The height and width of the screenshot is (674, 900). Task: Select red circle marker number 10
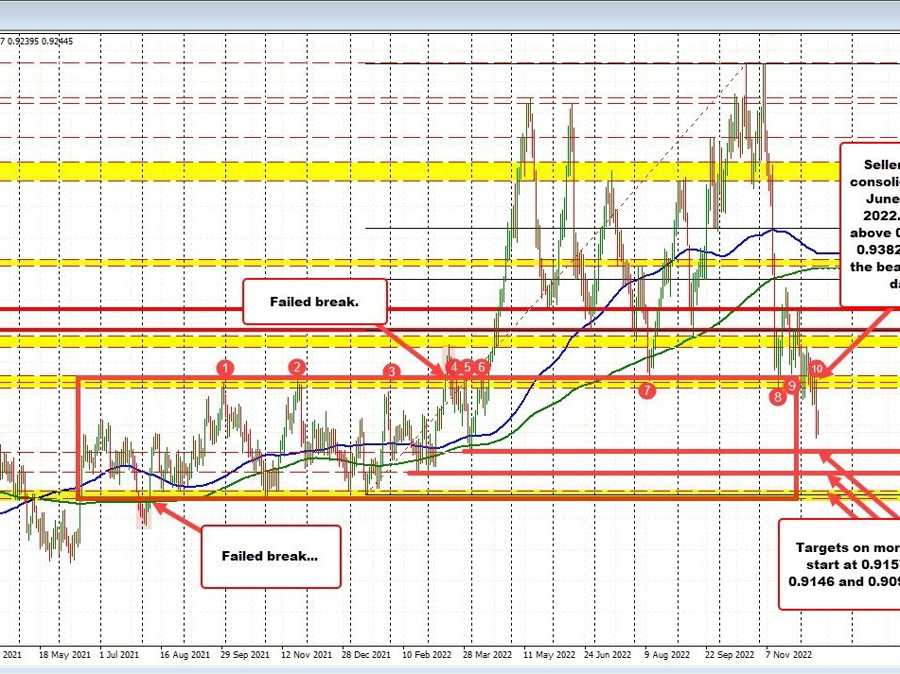click(817, 369)
